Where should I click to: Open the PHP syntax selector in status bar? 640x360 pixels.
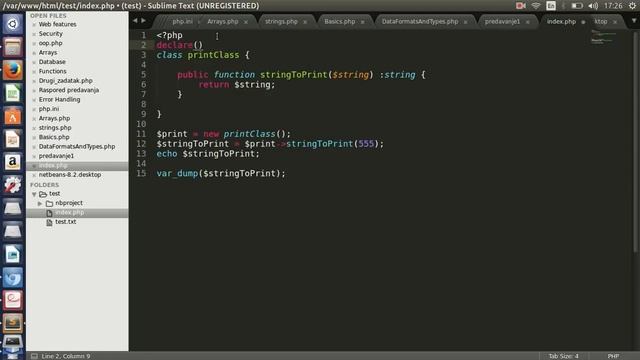pos(613,356)
